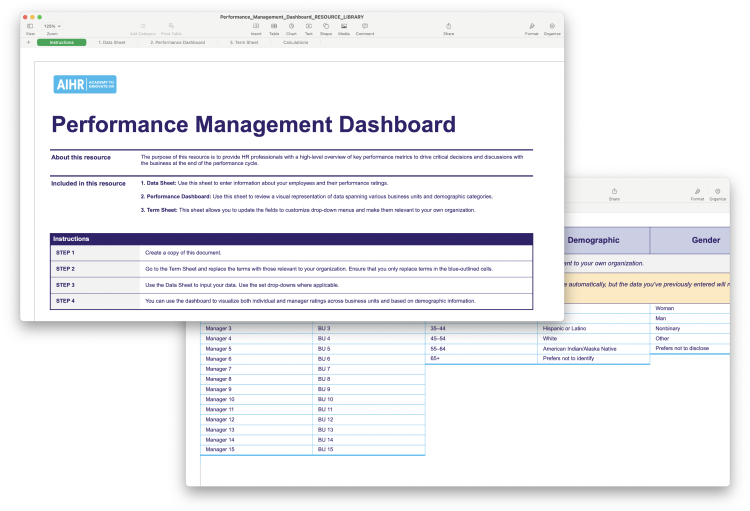The image size is (750, 511).
Task: Switch to the 1. Data Sheet tab
Action: point(112,43)
